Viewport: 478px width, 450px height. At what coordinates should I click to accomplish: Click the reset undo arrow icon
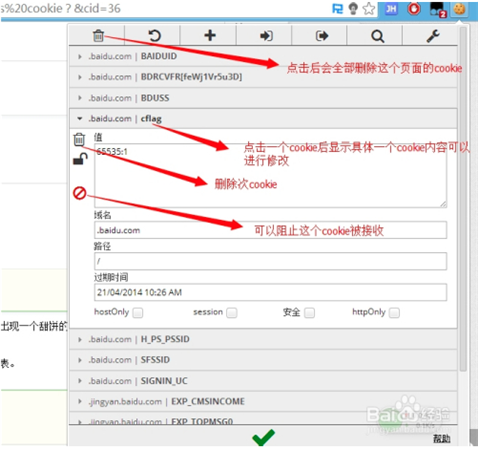[154, 35]
